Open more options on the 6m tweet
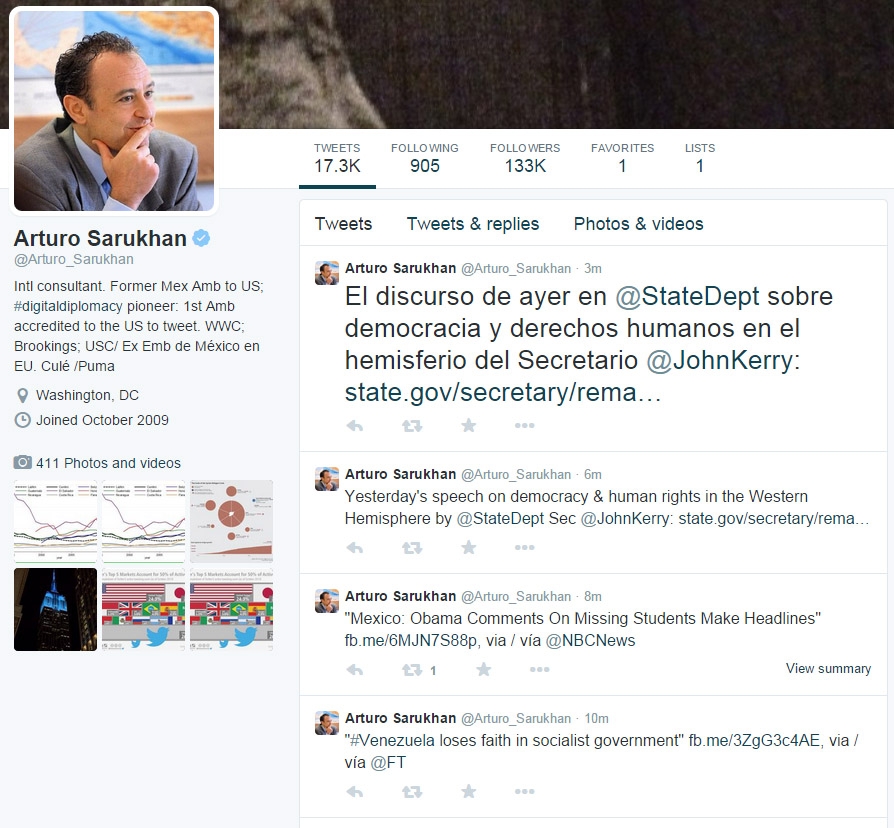Screen dimensions: 894x828 coord(525,547)
